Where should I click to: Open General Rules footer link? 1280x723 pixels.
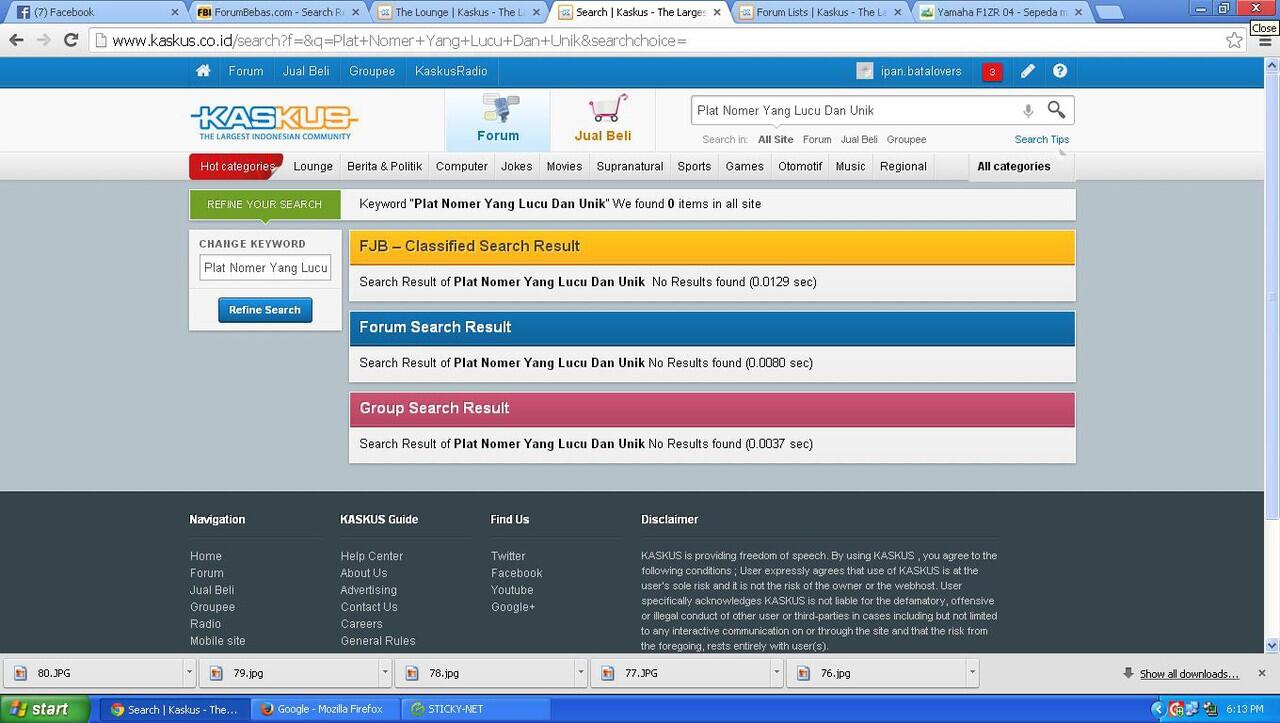tap(378, 641)
